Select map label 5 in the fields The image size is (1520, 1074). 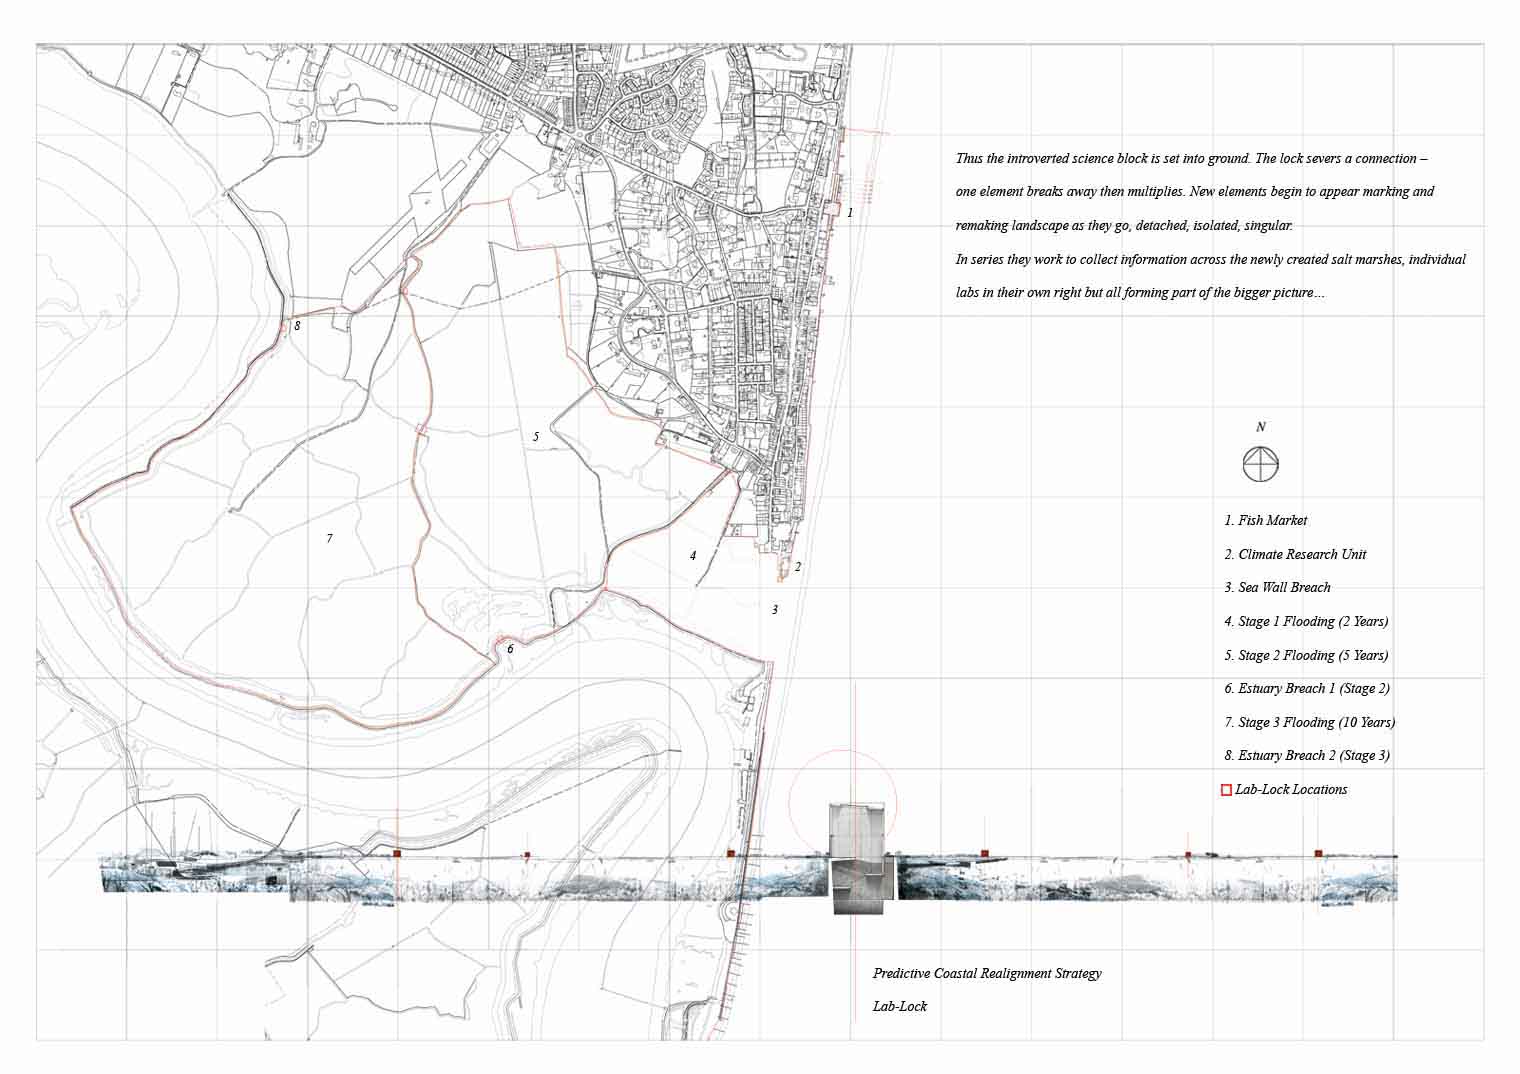coord(536,437)
